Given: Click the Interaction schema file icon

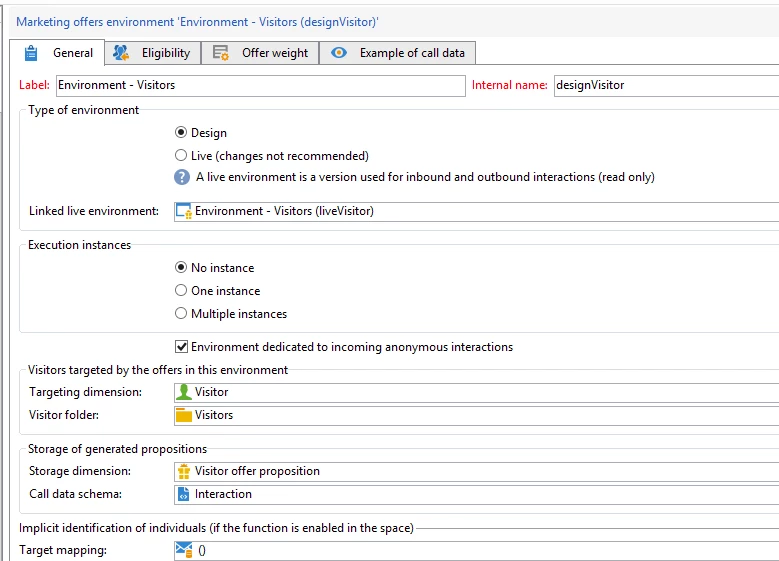Looking at the screenshot, I should tap(184, 494).
